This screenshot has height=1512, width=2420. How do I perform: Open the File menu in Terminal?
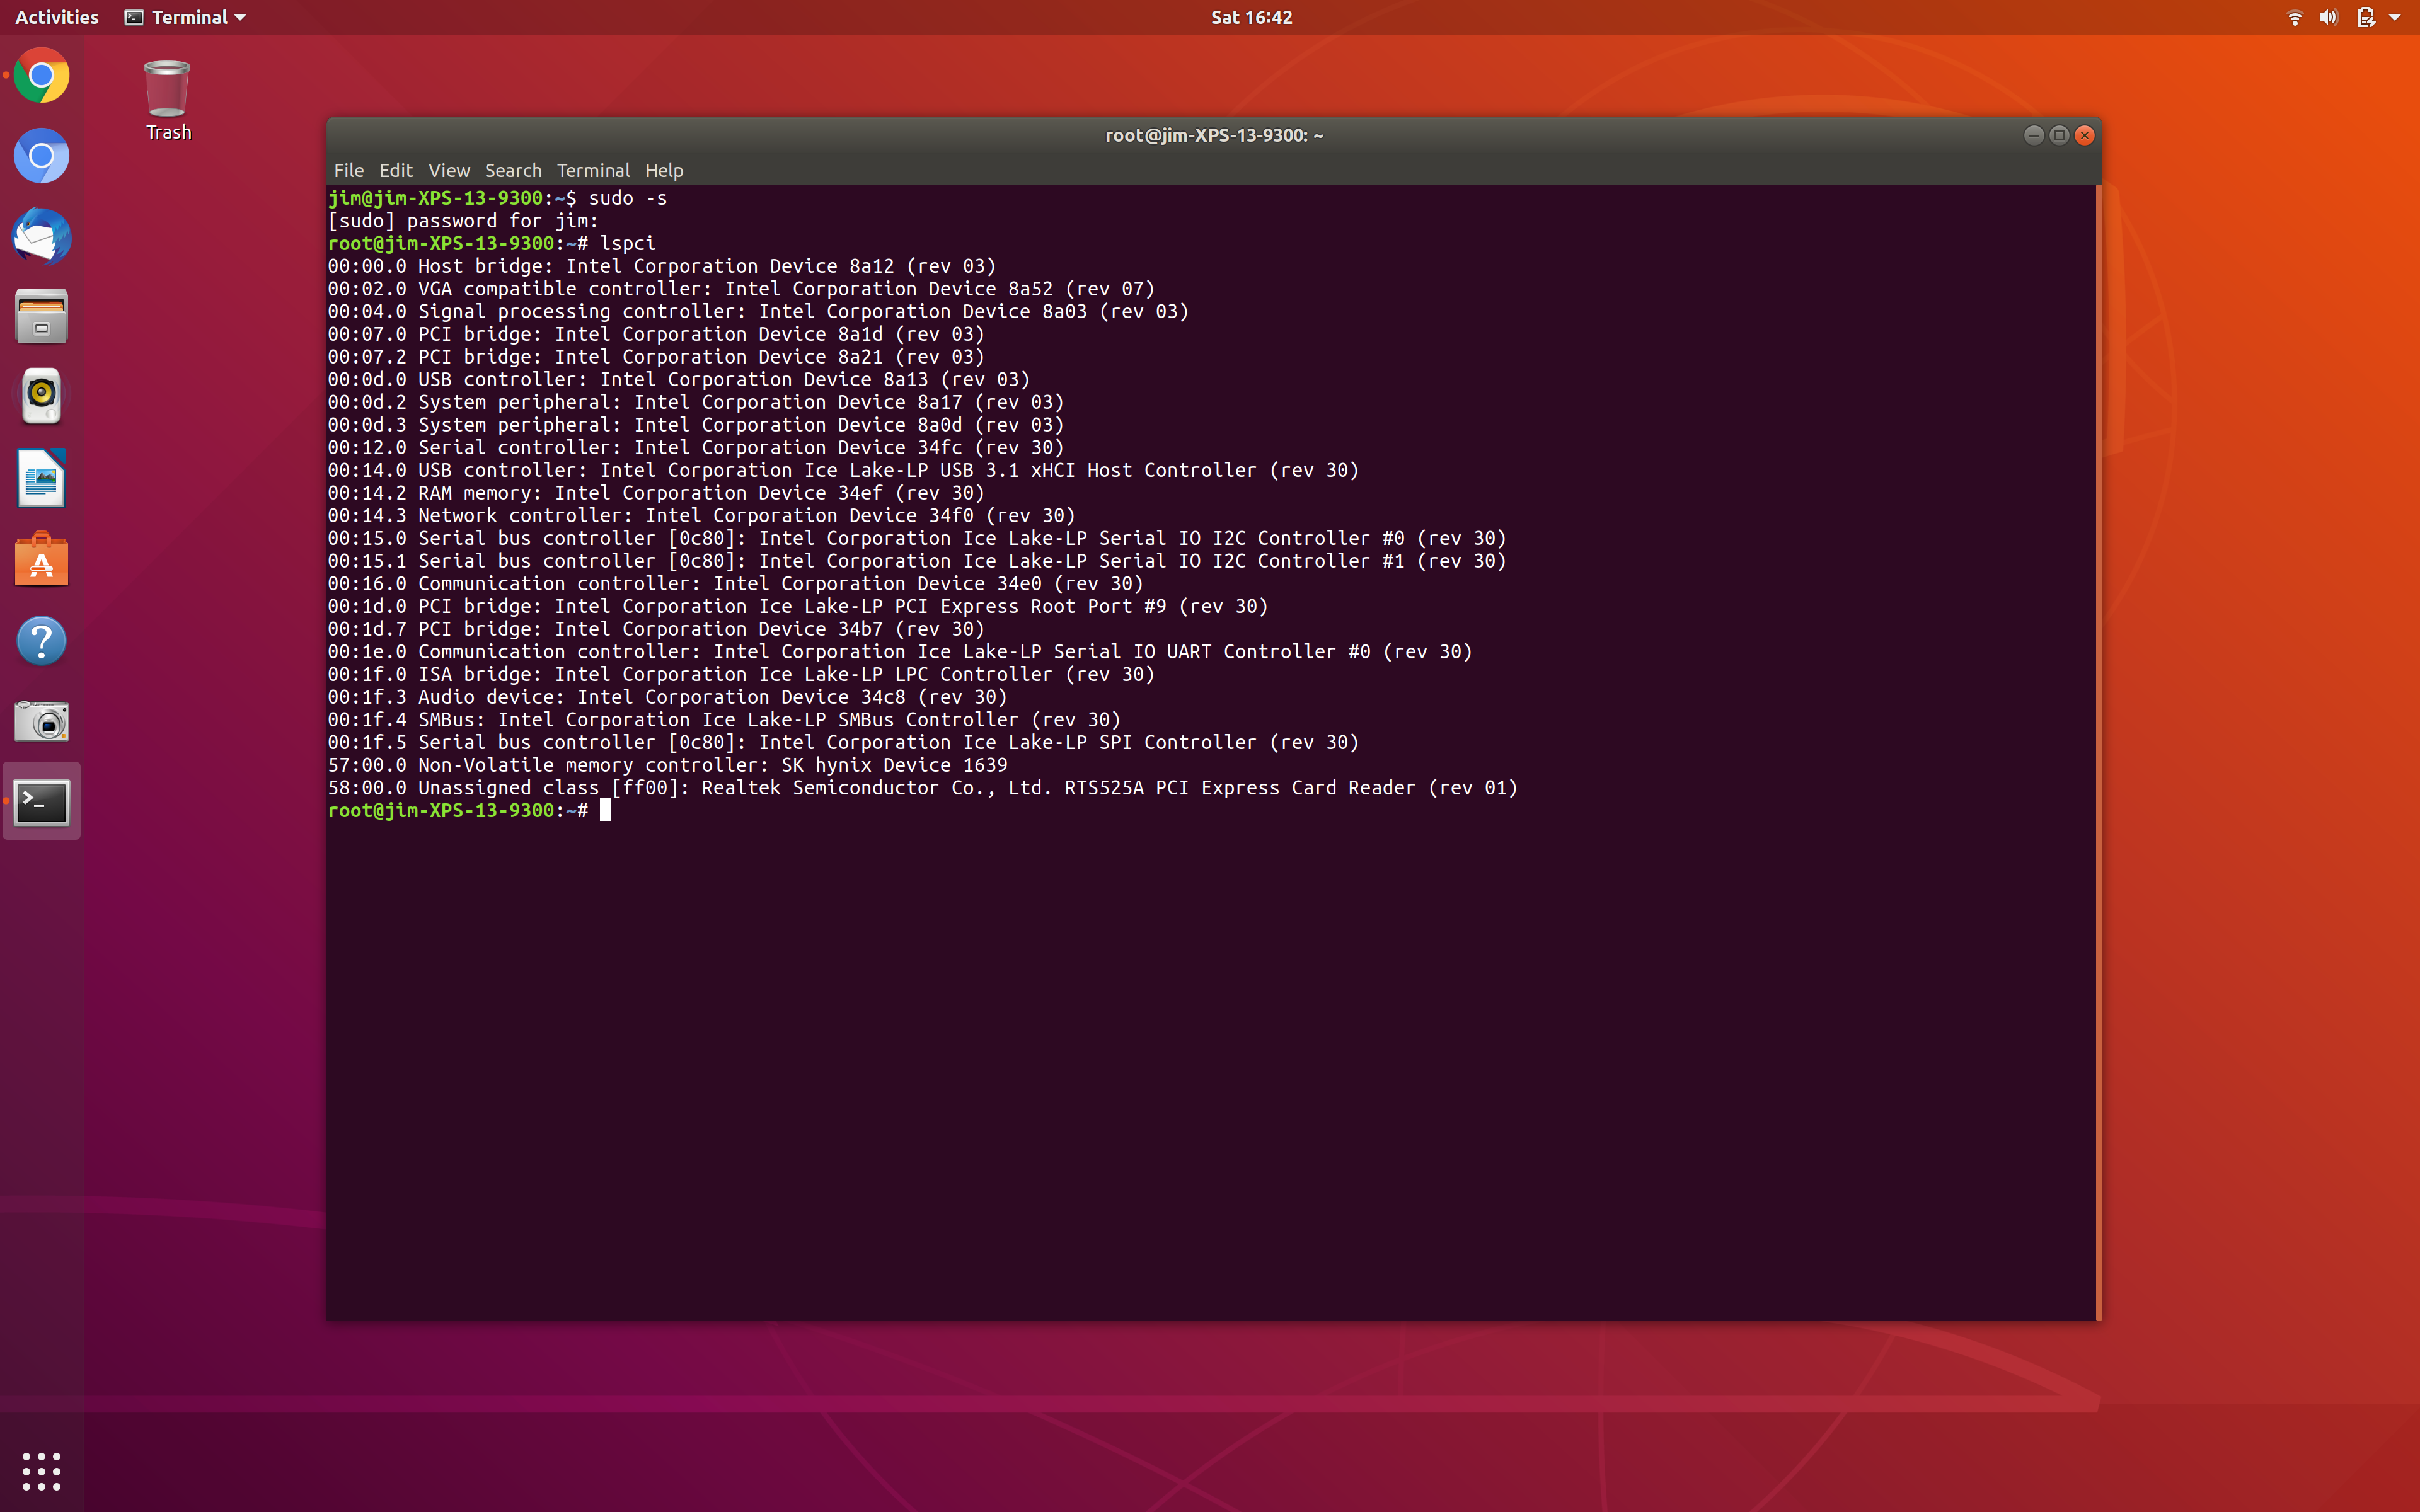click(348, 170)
